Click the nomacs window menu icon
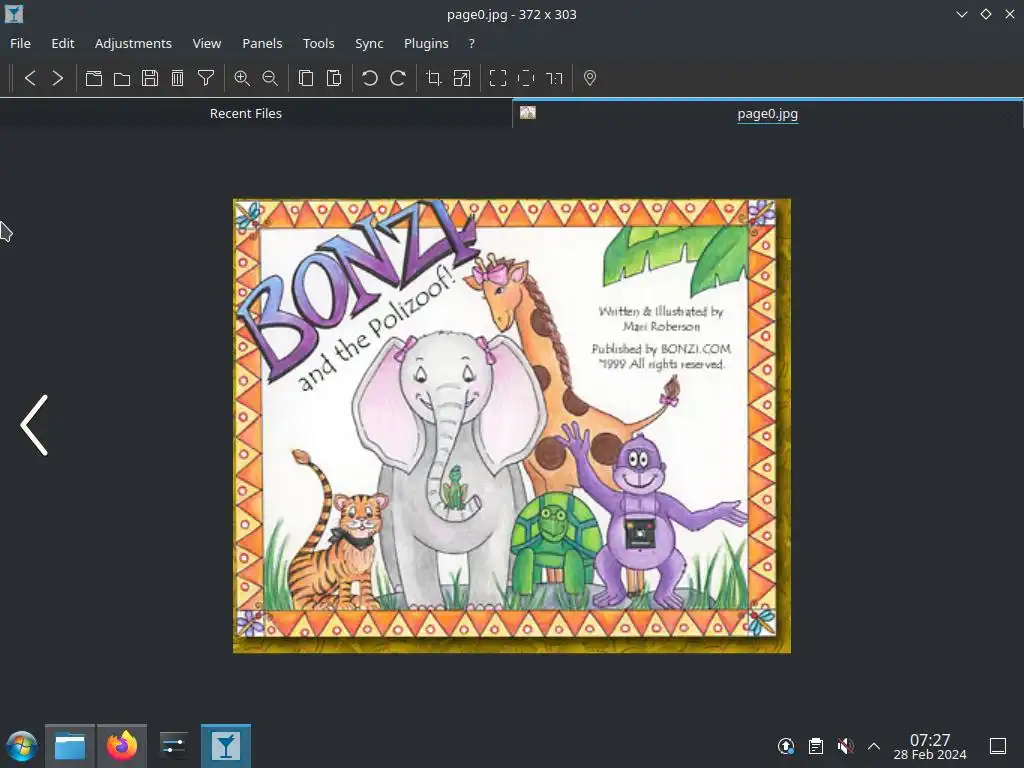 pos(14,14)
